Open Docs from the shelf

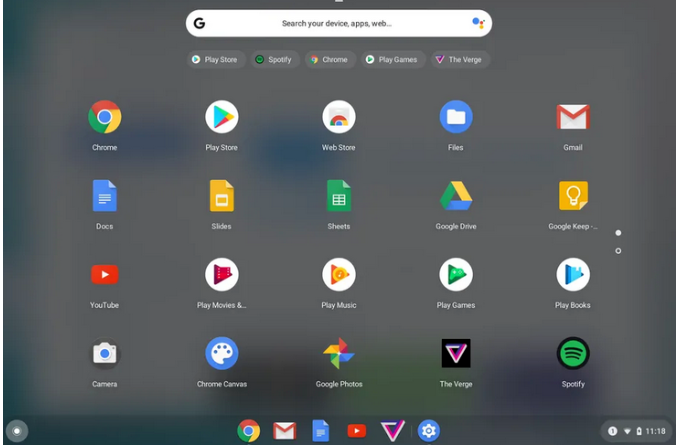click(x=320, y=431)
